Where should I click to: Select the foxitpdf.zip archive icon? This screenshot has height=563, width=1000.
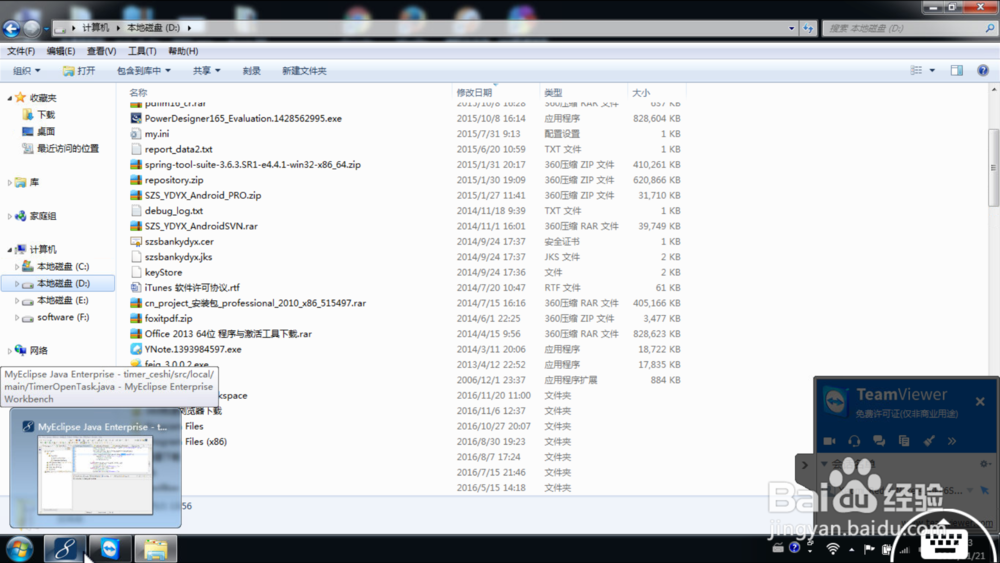[x=135, y=318]
